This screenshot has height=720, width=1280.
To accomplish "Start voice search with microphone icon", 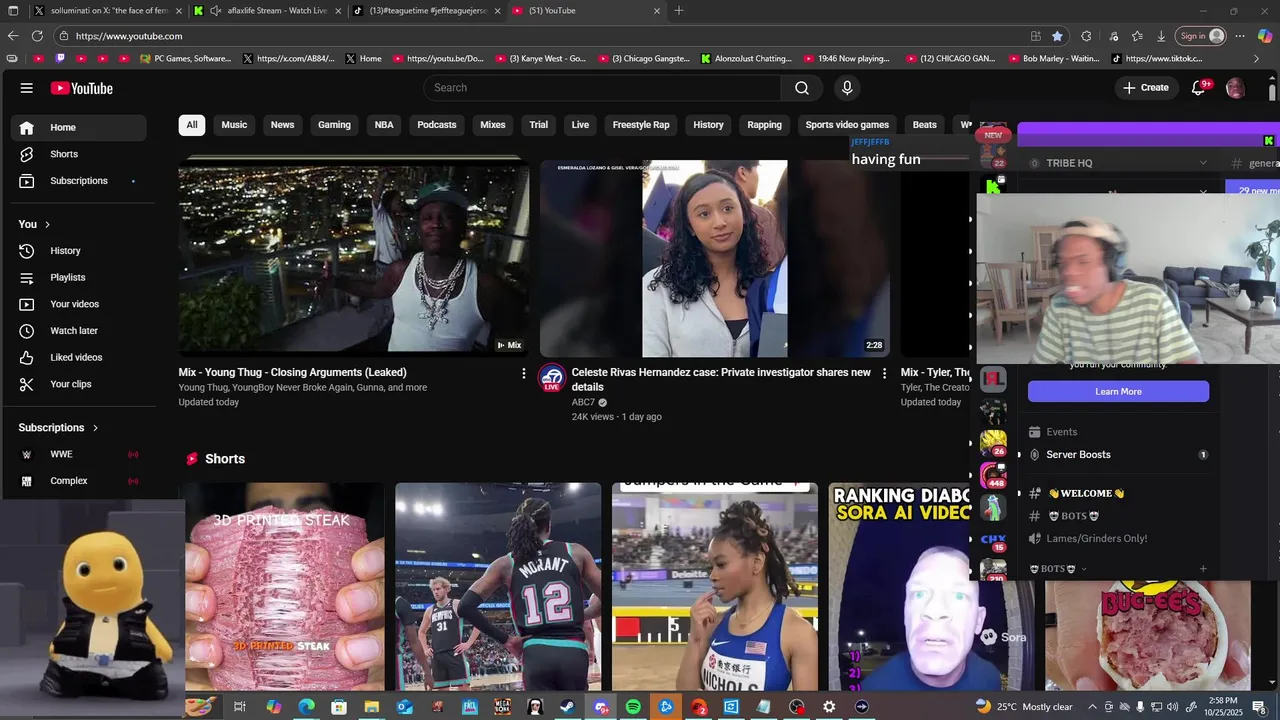I will click(847, 88).
